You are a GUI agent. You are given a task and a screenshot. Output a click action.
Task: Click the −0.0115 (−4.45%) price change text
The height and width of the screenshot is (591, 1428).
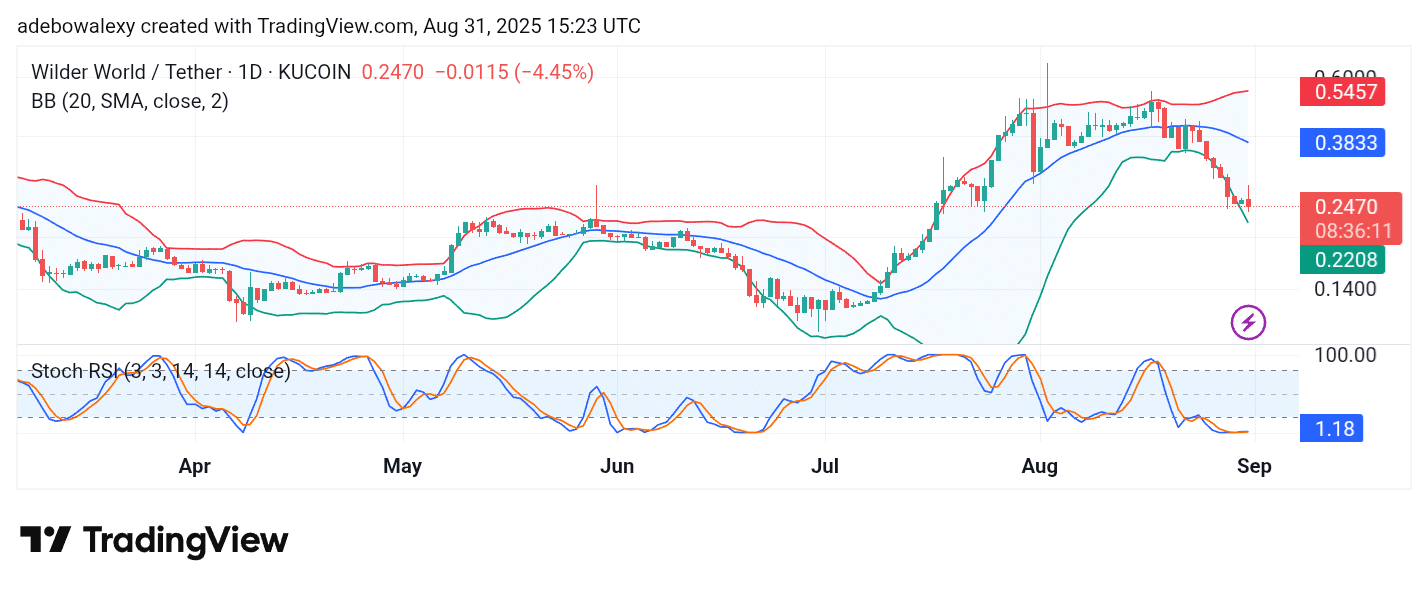tap(513, 72)
